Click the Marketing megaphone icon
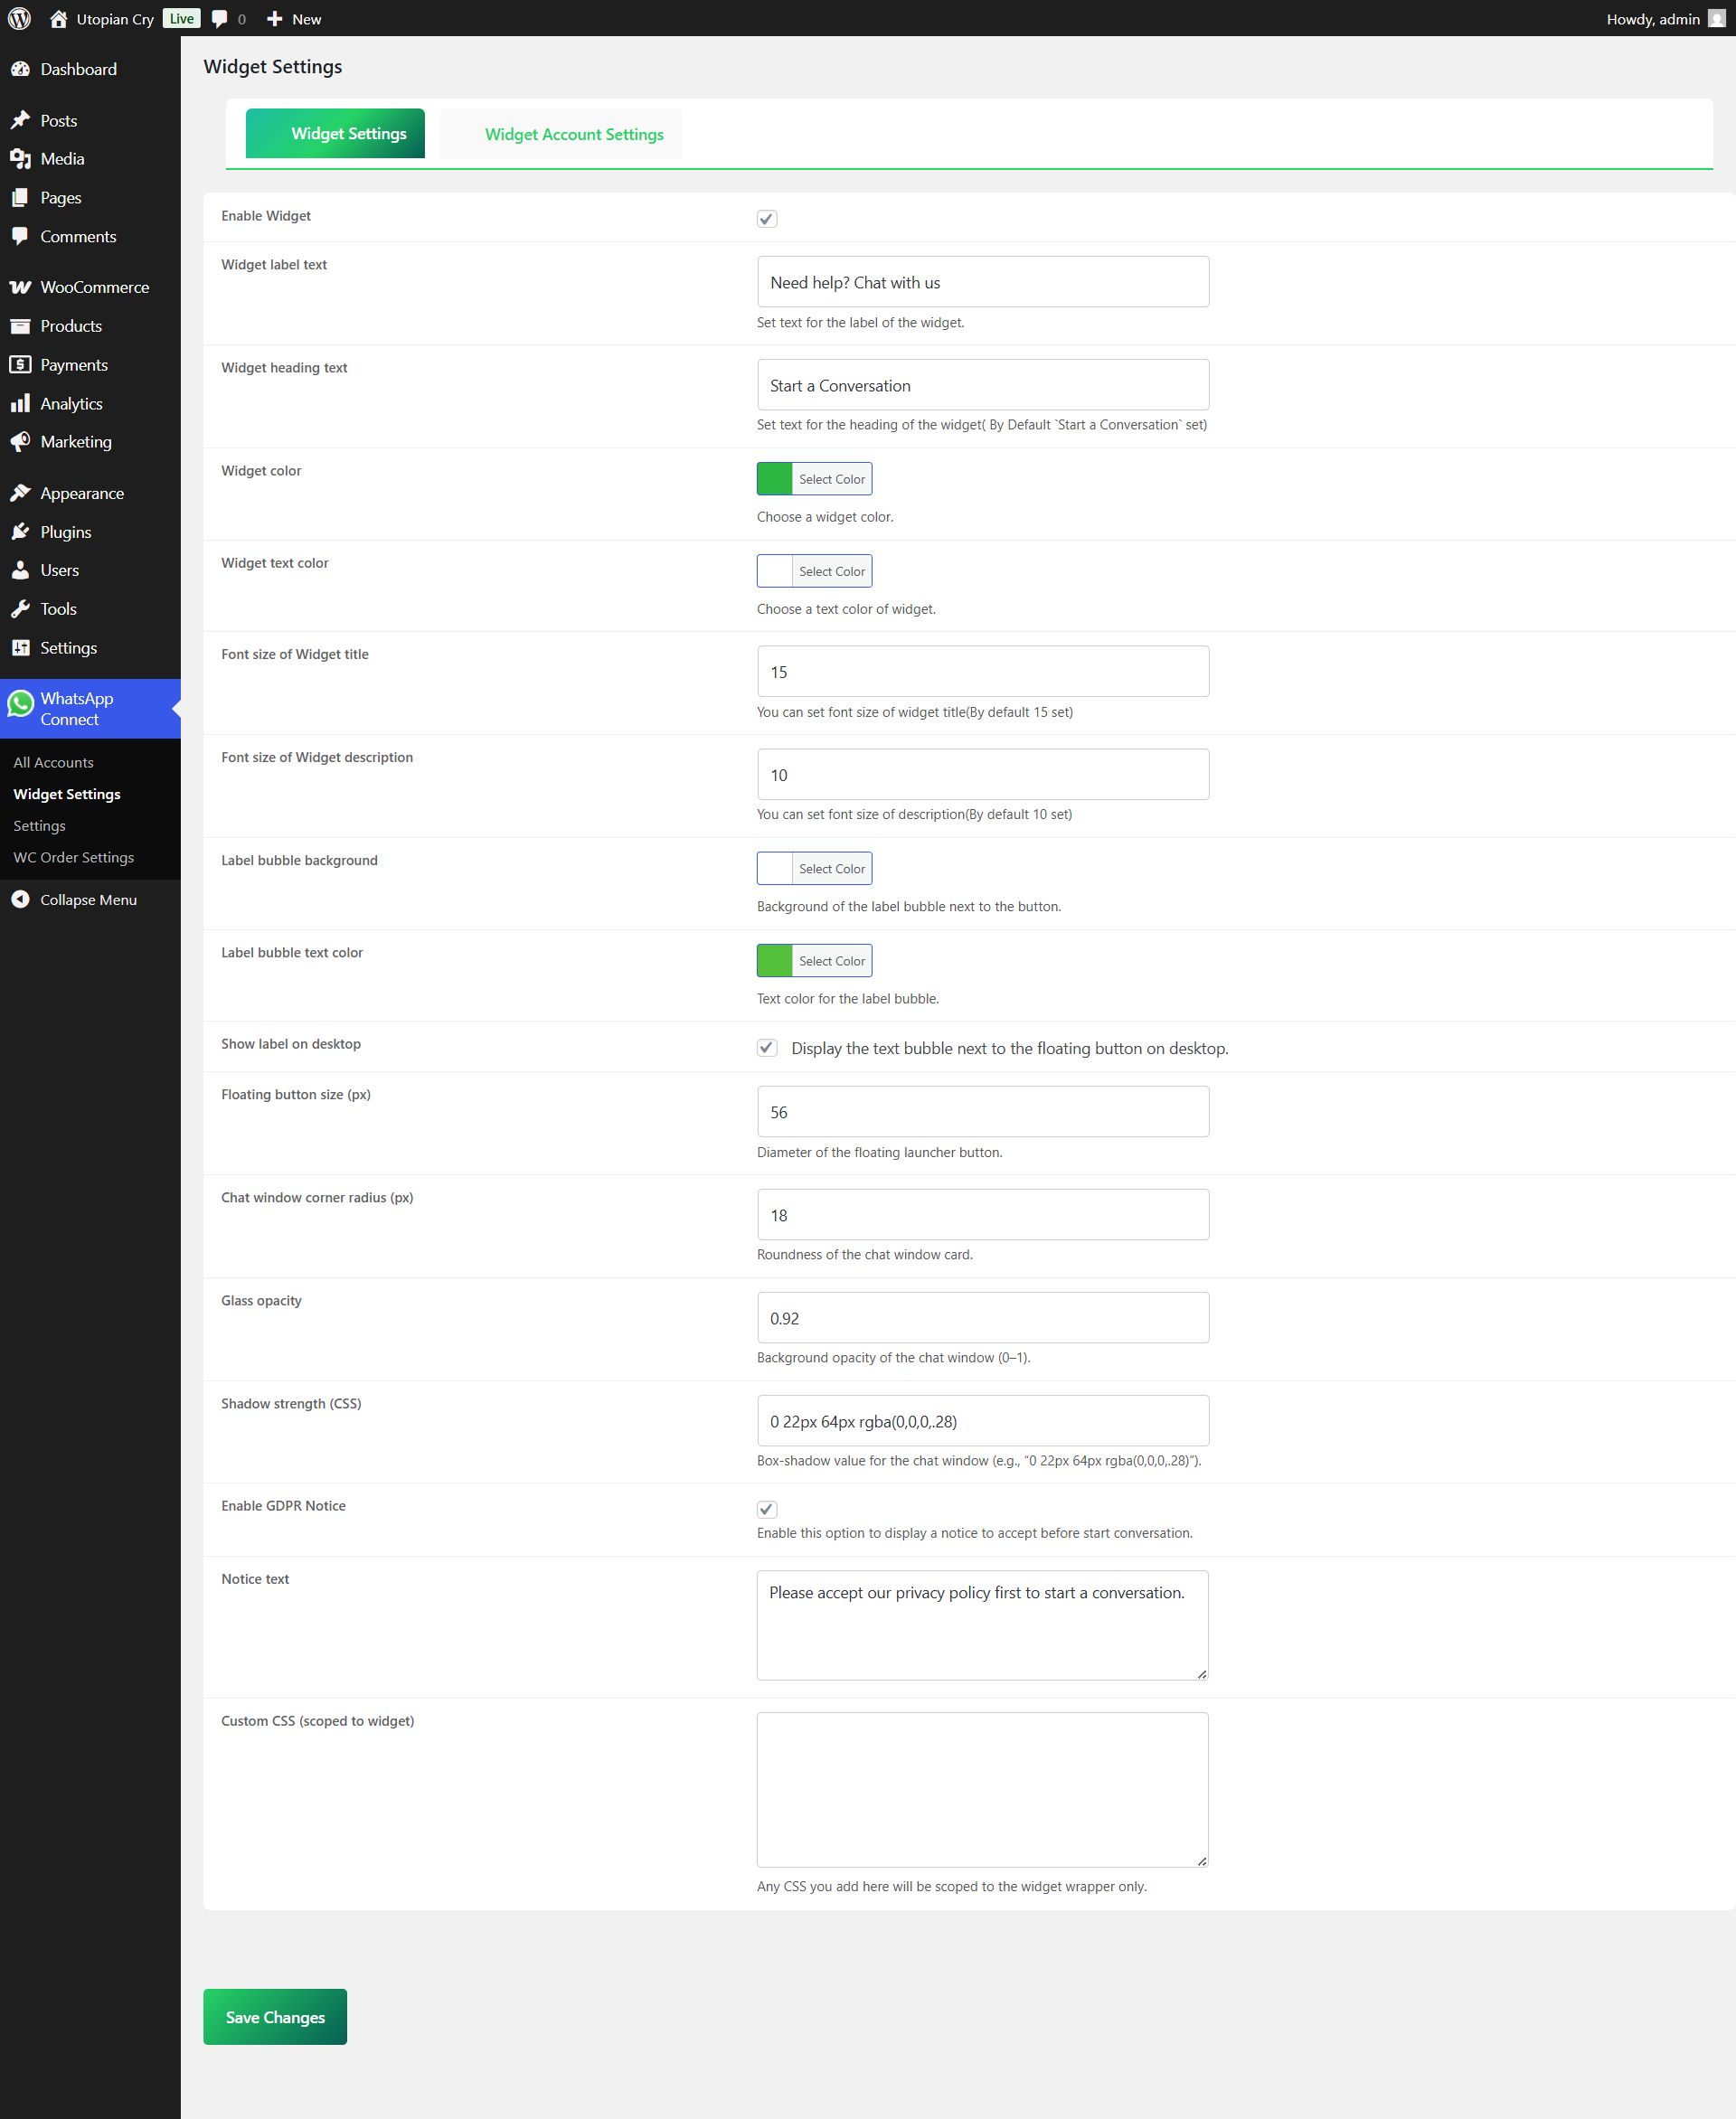This screenshot has height=2119, width=1736. click(x=20, y=441)
